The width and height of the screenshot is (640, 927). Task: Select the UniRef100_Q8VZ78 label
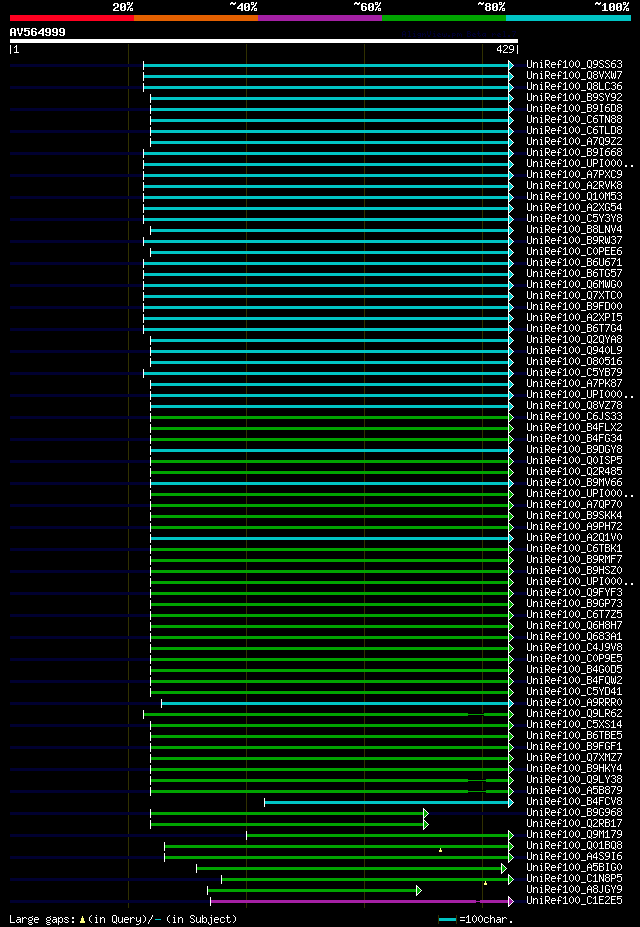tap(574, 406)
